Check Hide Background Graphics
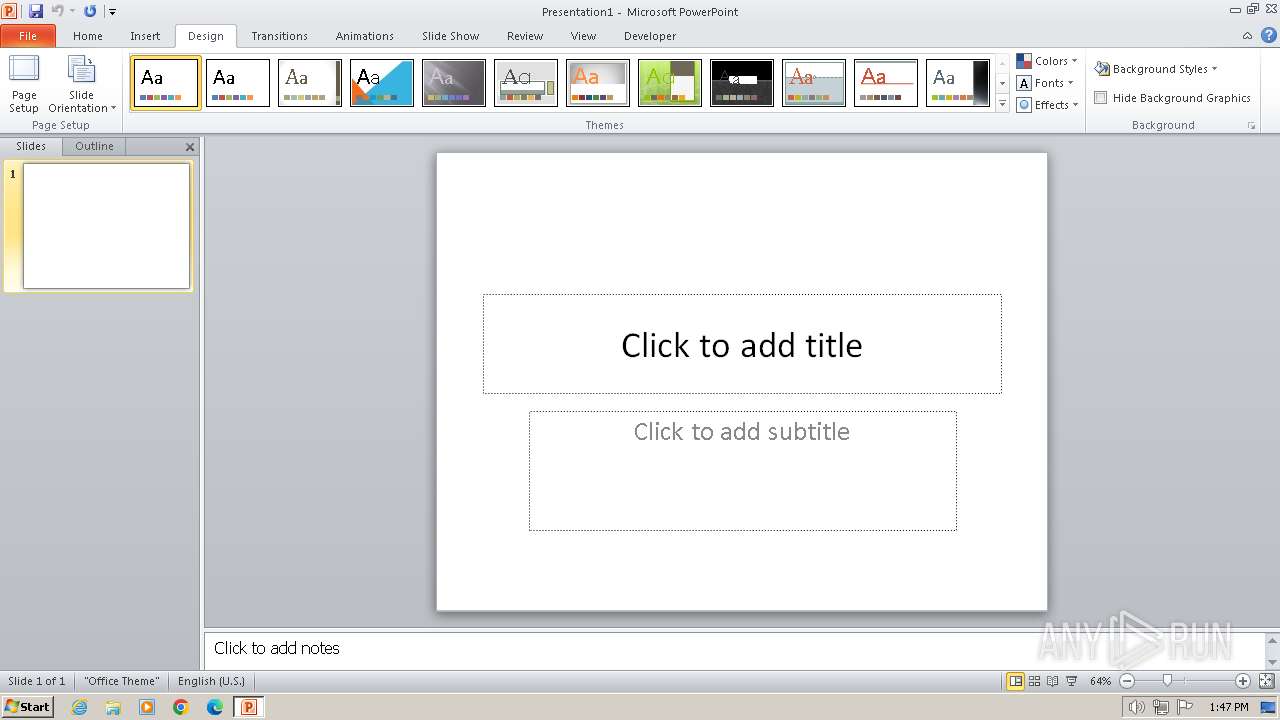The image size is (1280, 720). pos(1101,98)
